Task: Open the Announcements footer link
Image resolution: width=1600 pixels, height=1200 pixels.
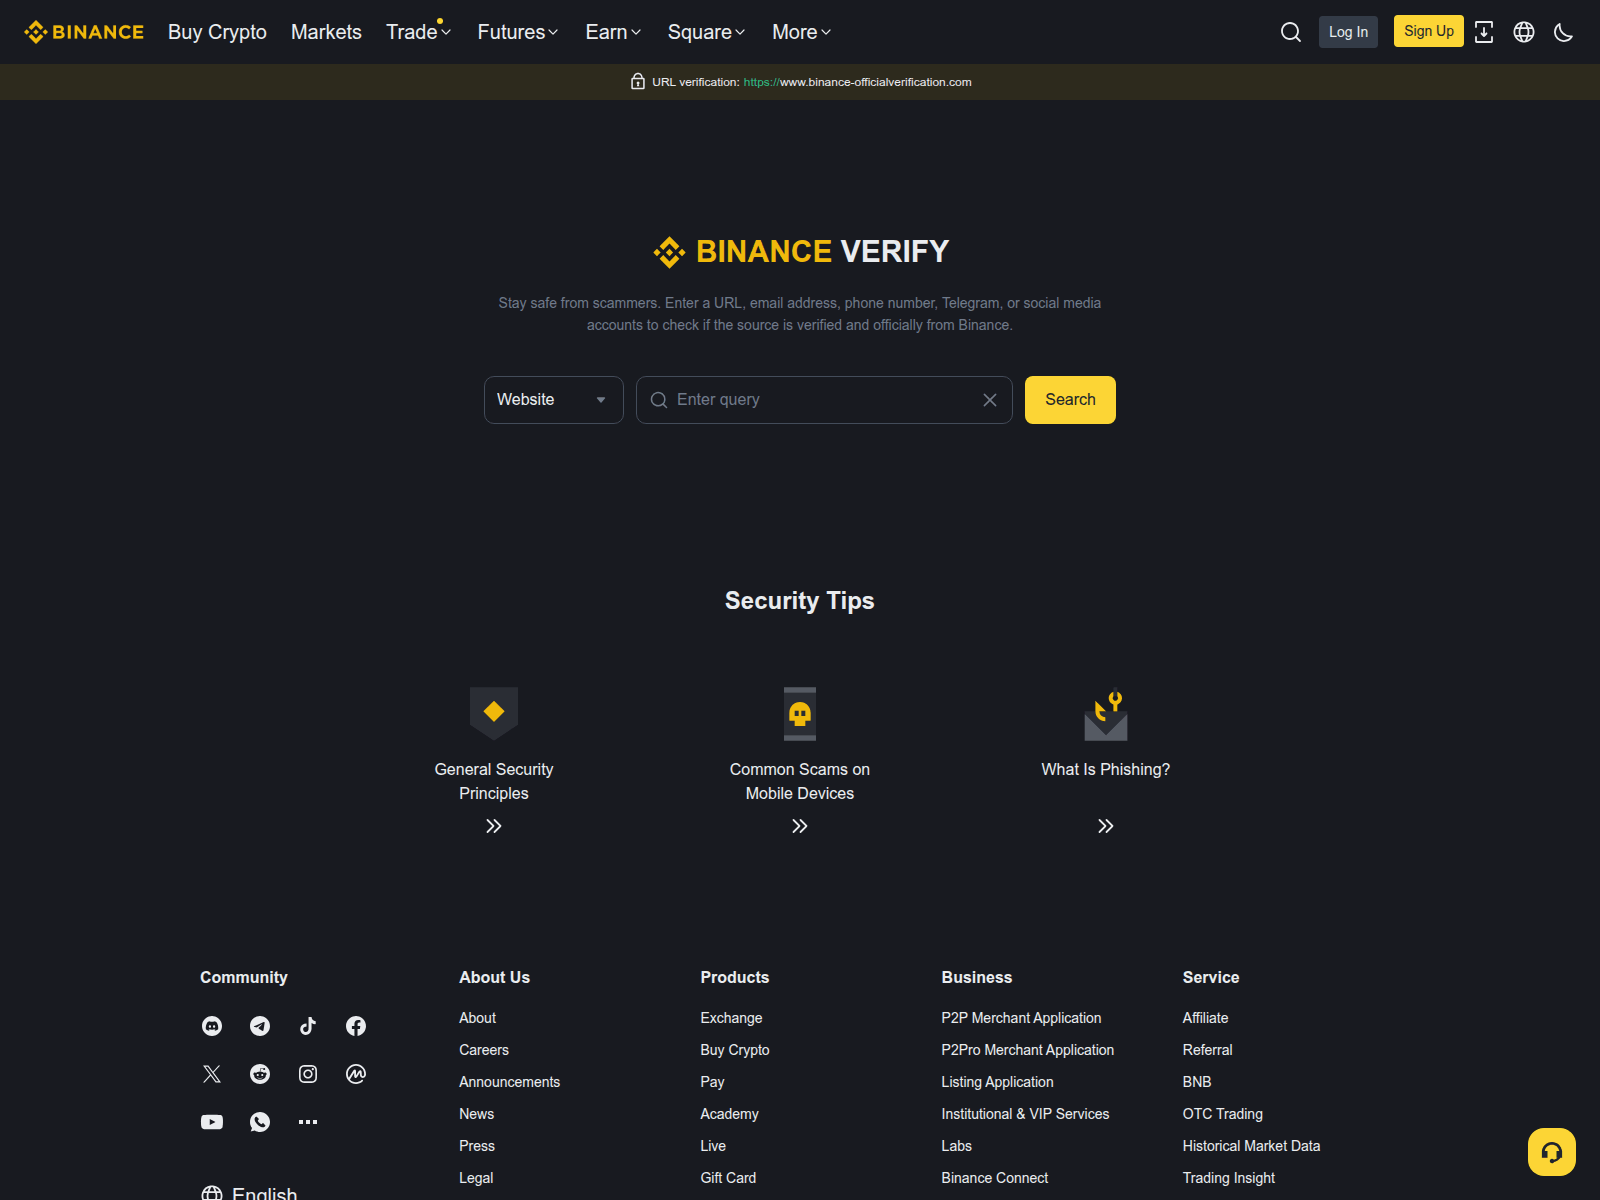Action: click(509, 1082)
